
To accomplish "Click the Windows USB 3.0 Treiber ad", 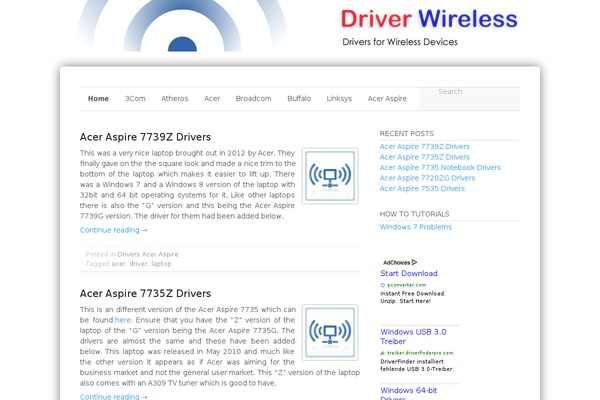I will click(x=413, y=336).
